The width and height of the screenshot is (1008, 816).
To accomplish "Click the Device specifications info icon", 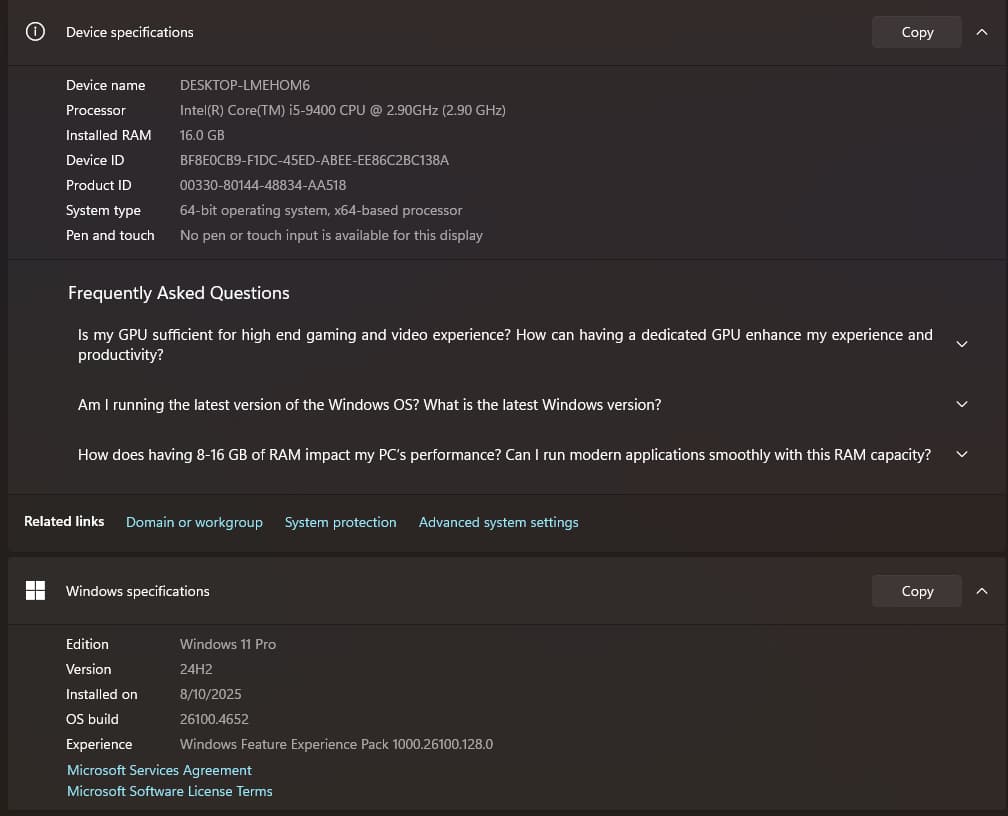I will pos(35,32).
